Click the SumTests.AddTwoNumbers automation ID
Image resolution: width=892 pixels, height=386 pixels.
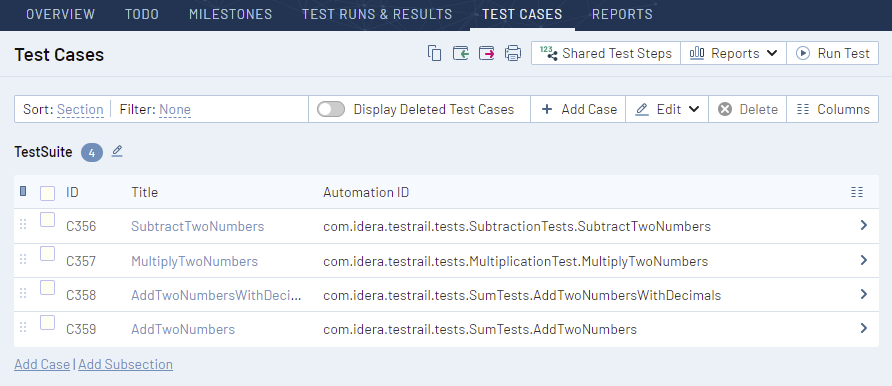[480, 329]
